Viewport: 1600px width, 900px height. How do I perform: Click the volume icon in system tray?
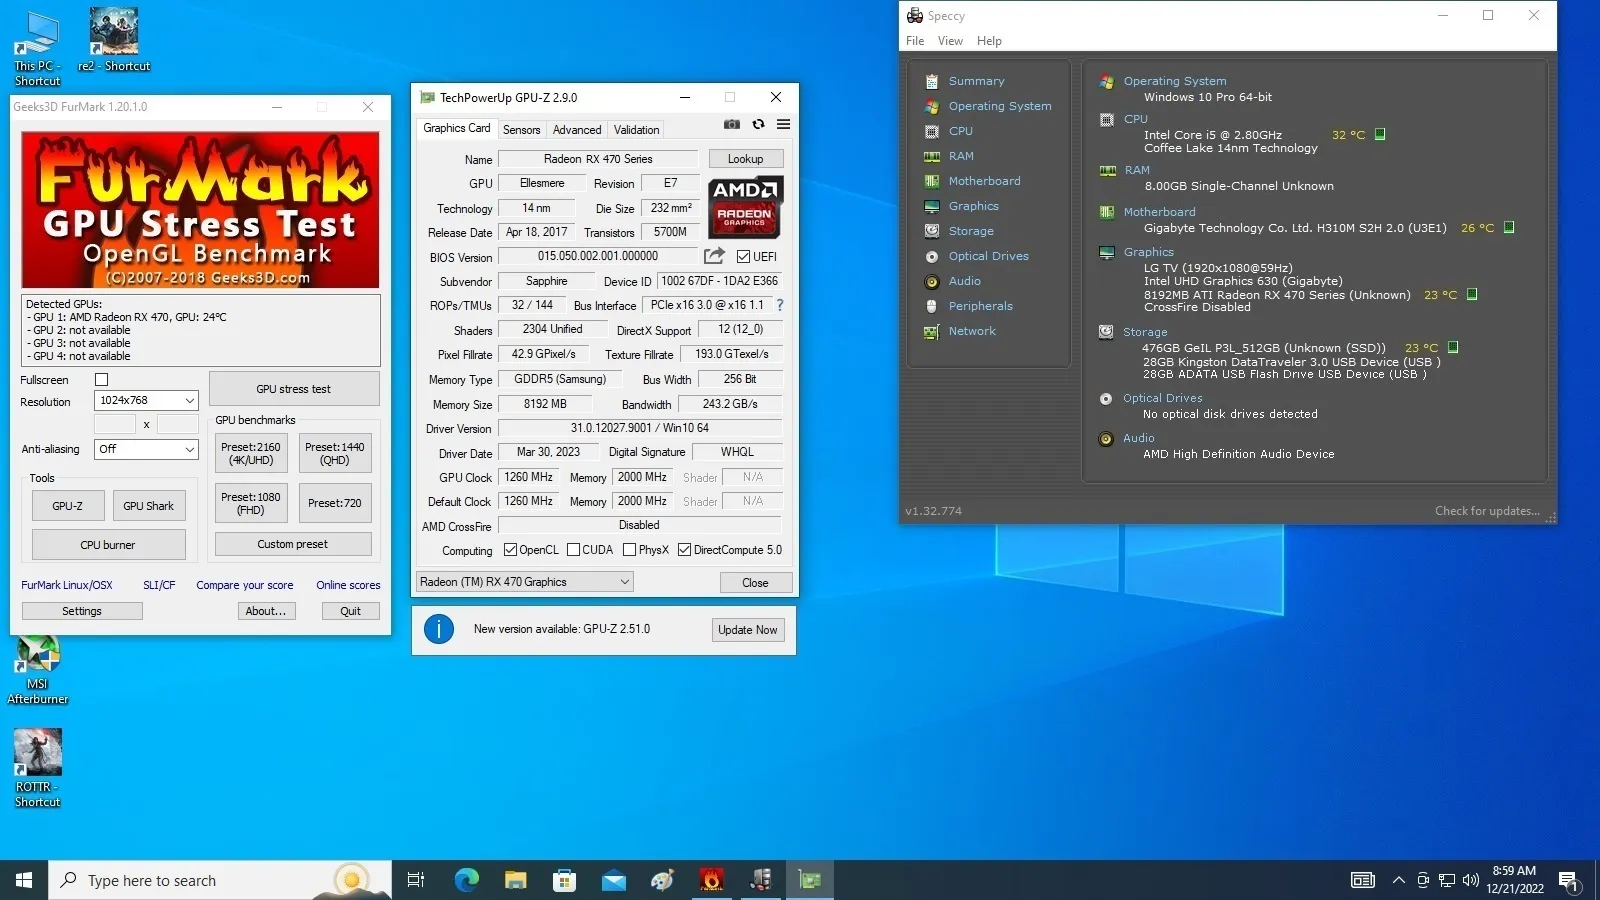coord(1471,880)
